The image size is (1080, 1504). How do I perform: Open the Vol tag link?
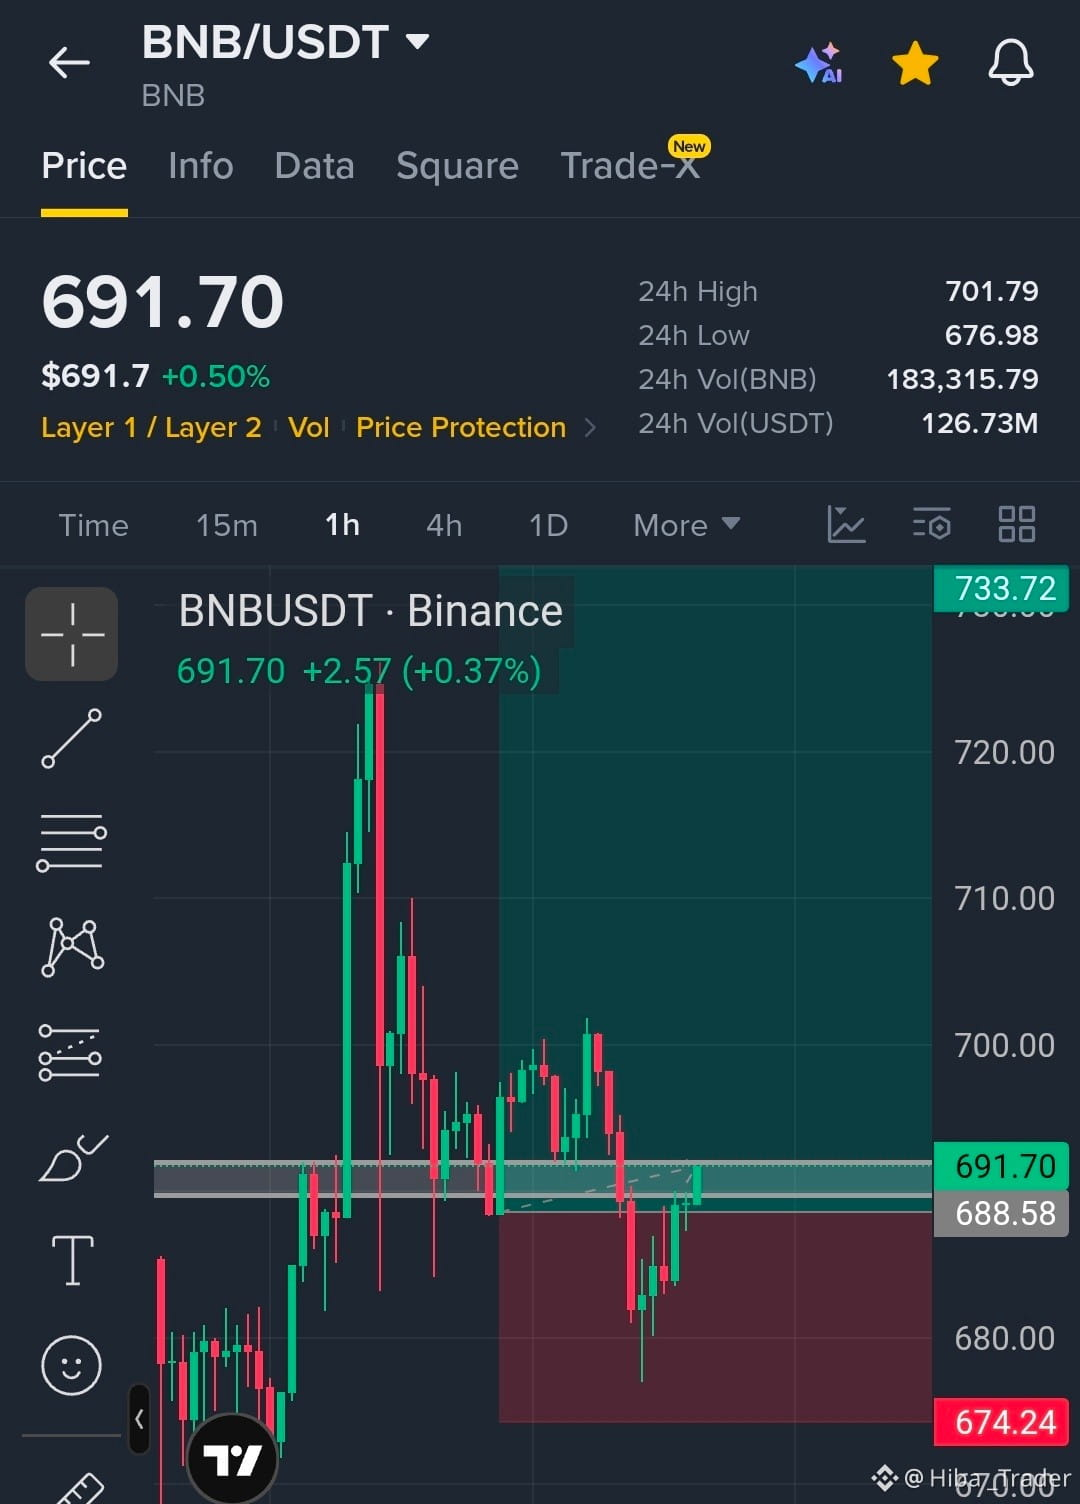coord(308,428)
